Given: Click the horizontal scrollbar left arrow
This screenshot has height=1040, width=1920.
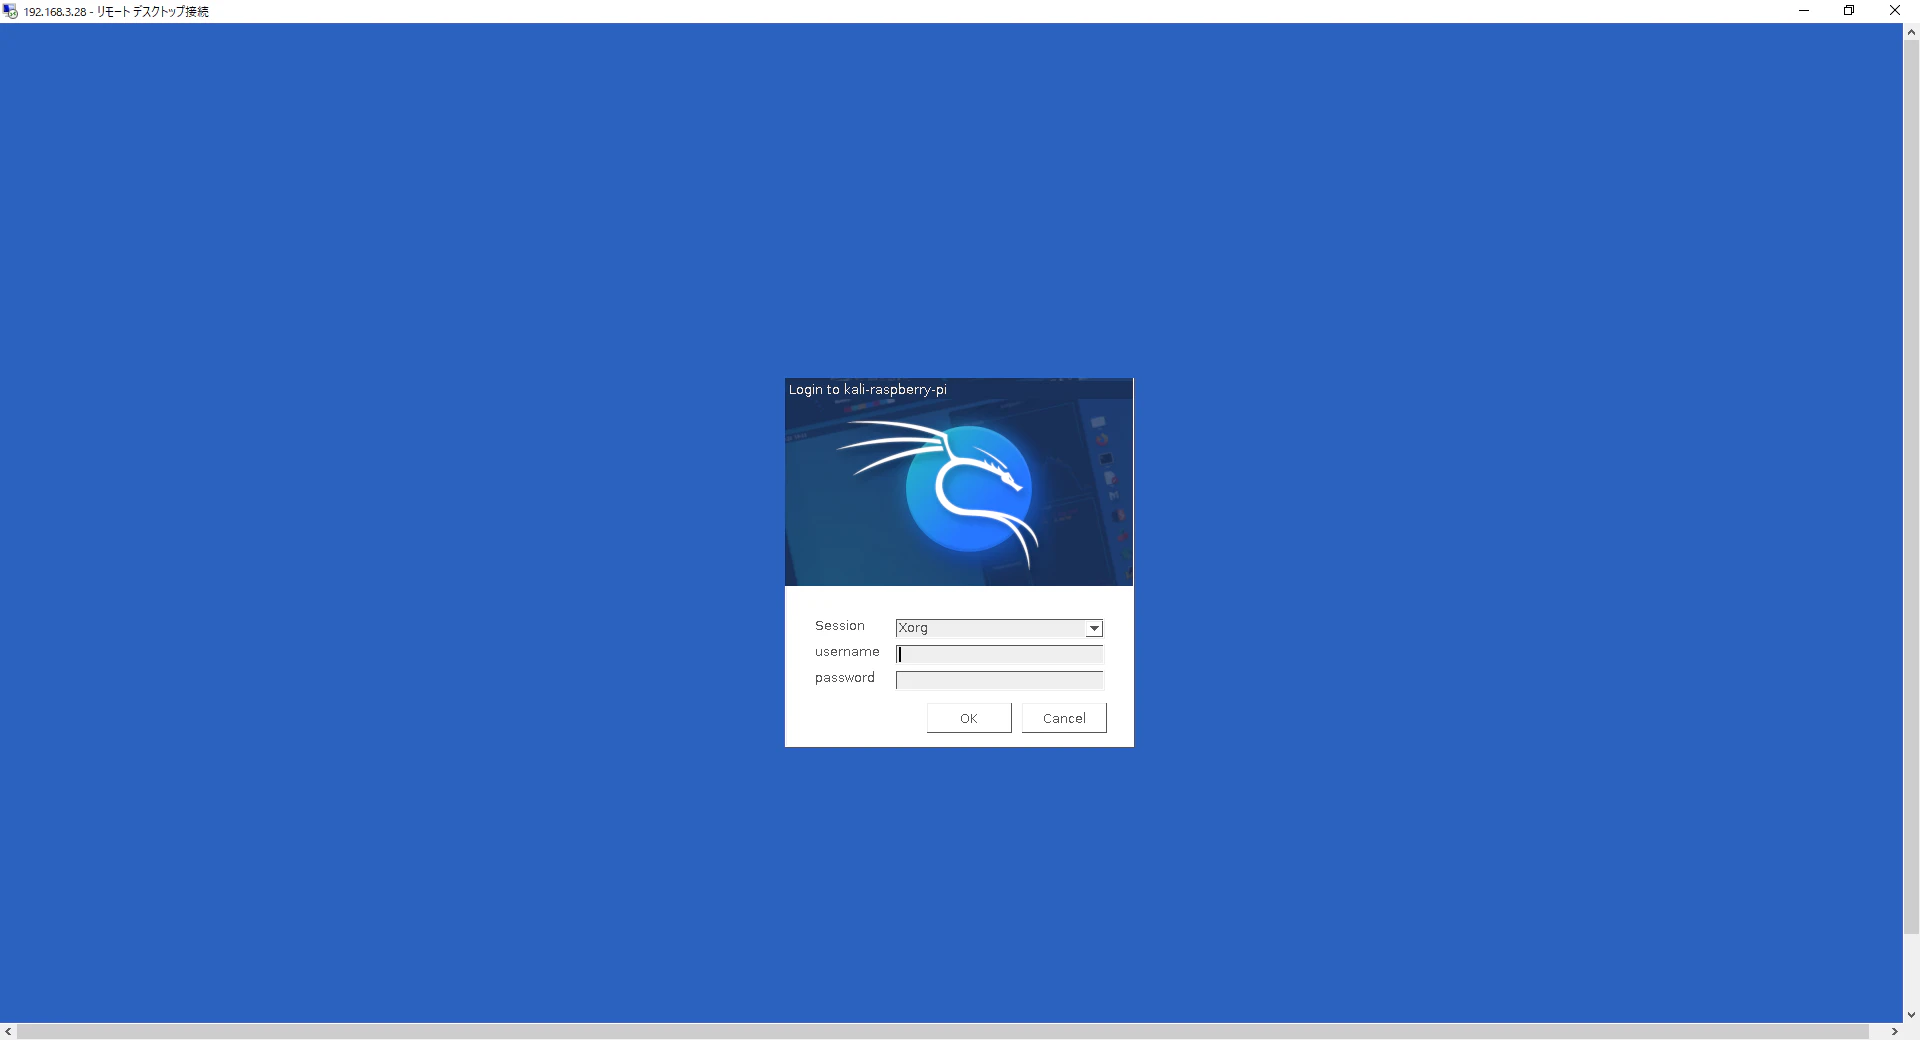Looking at the screenshot, I should click(x=9, y=1032).
